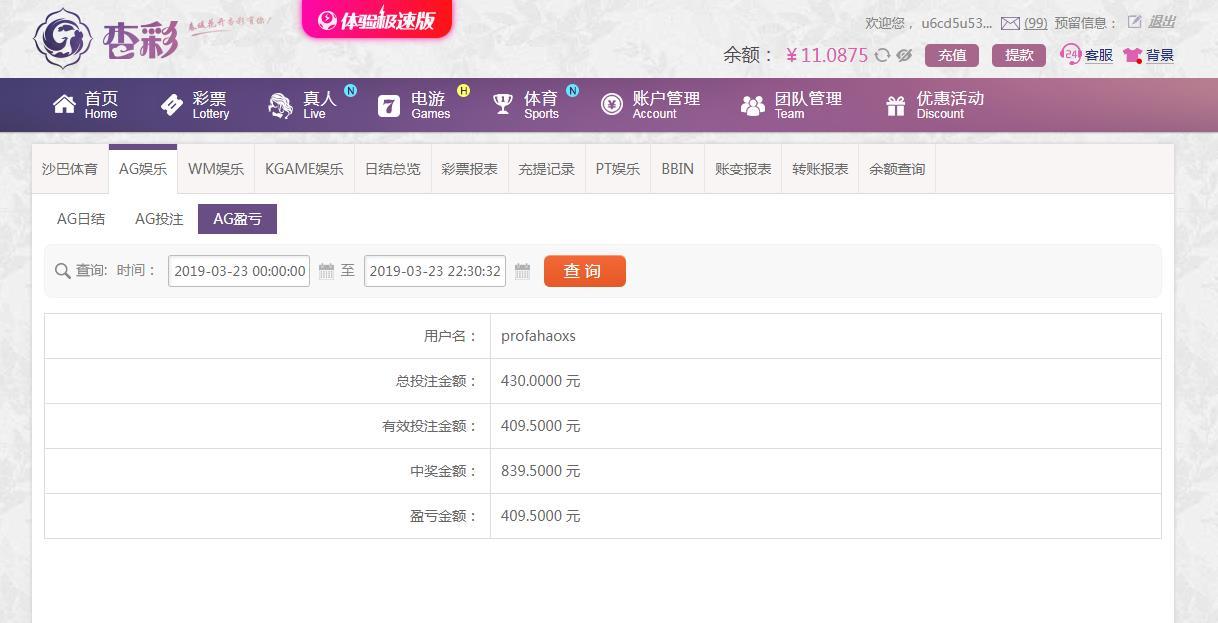The image size is (1218, 623).
Task: Click the orange 查询 button
Action: pyautogui.click(x=585, y=271)
